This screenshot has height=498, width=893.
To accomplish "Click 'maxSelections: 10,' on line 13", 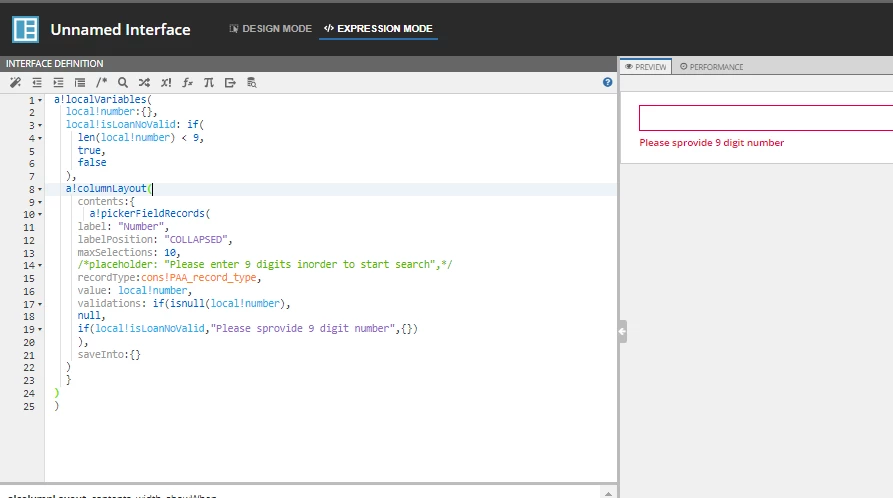I will [129, 252].
